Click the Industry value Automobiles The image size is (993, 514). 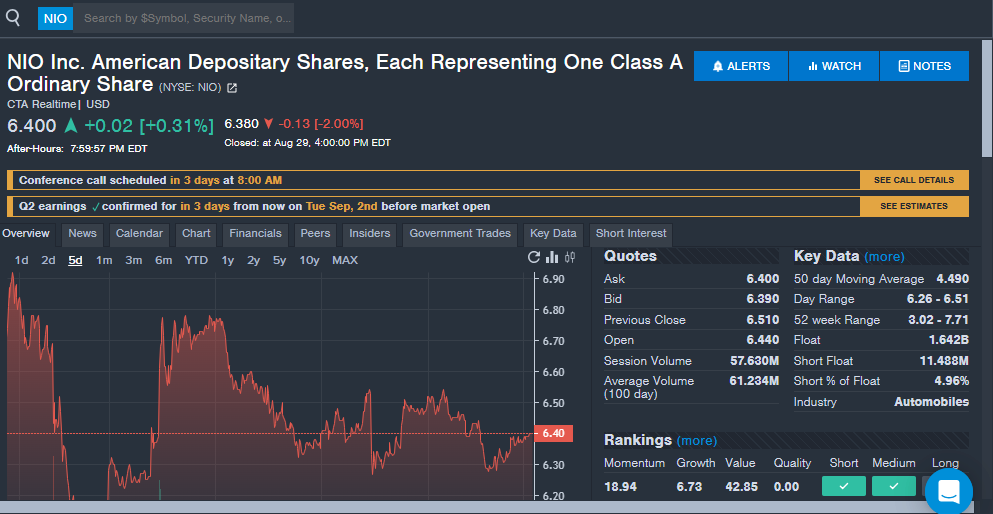click(x=932, y=402)
